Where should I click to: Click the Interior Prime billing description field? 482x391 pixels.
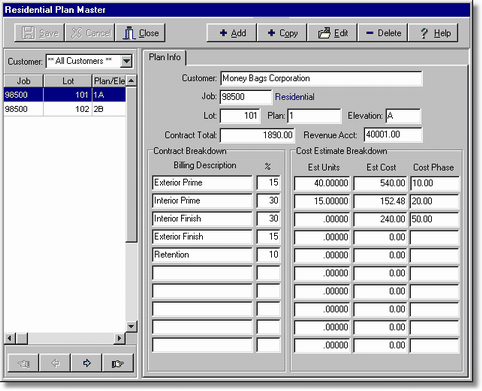click(x=202, y=201)
